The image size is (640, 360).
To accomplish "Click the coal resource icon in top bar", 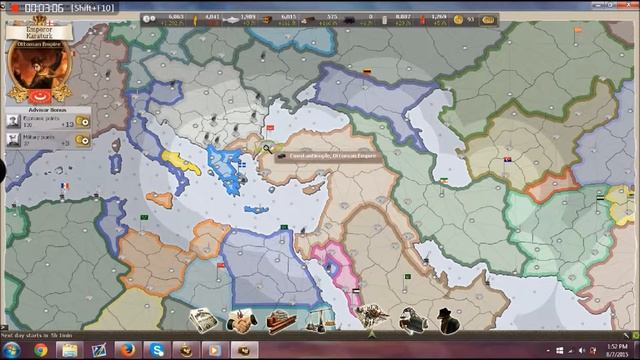I will pos(349,20).
